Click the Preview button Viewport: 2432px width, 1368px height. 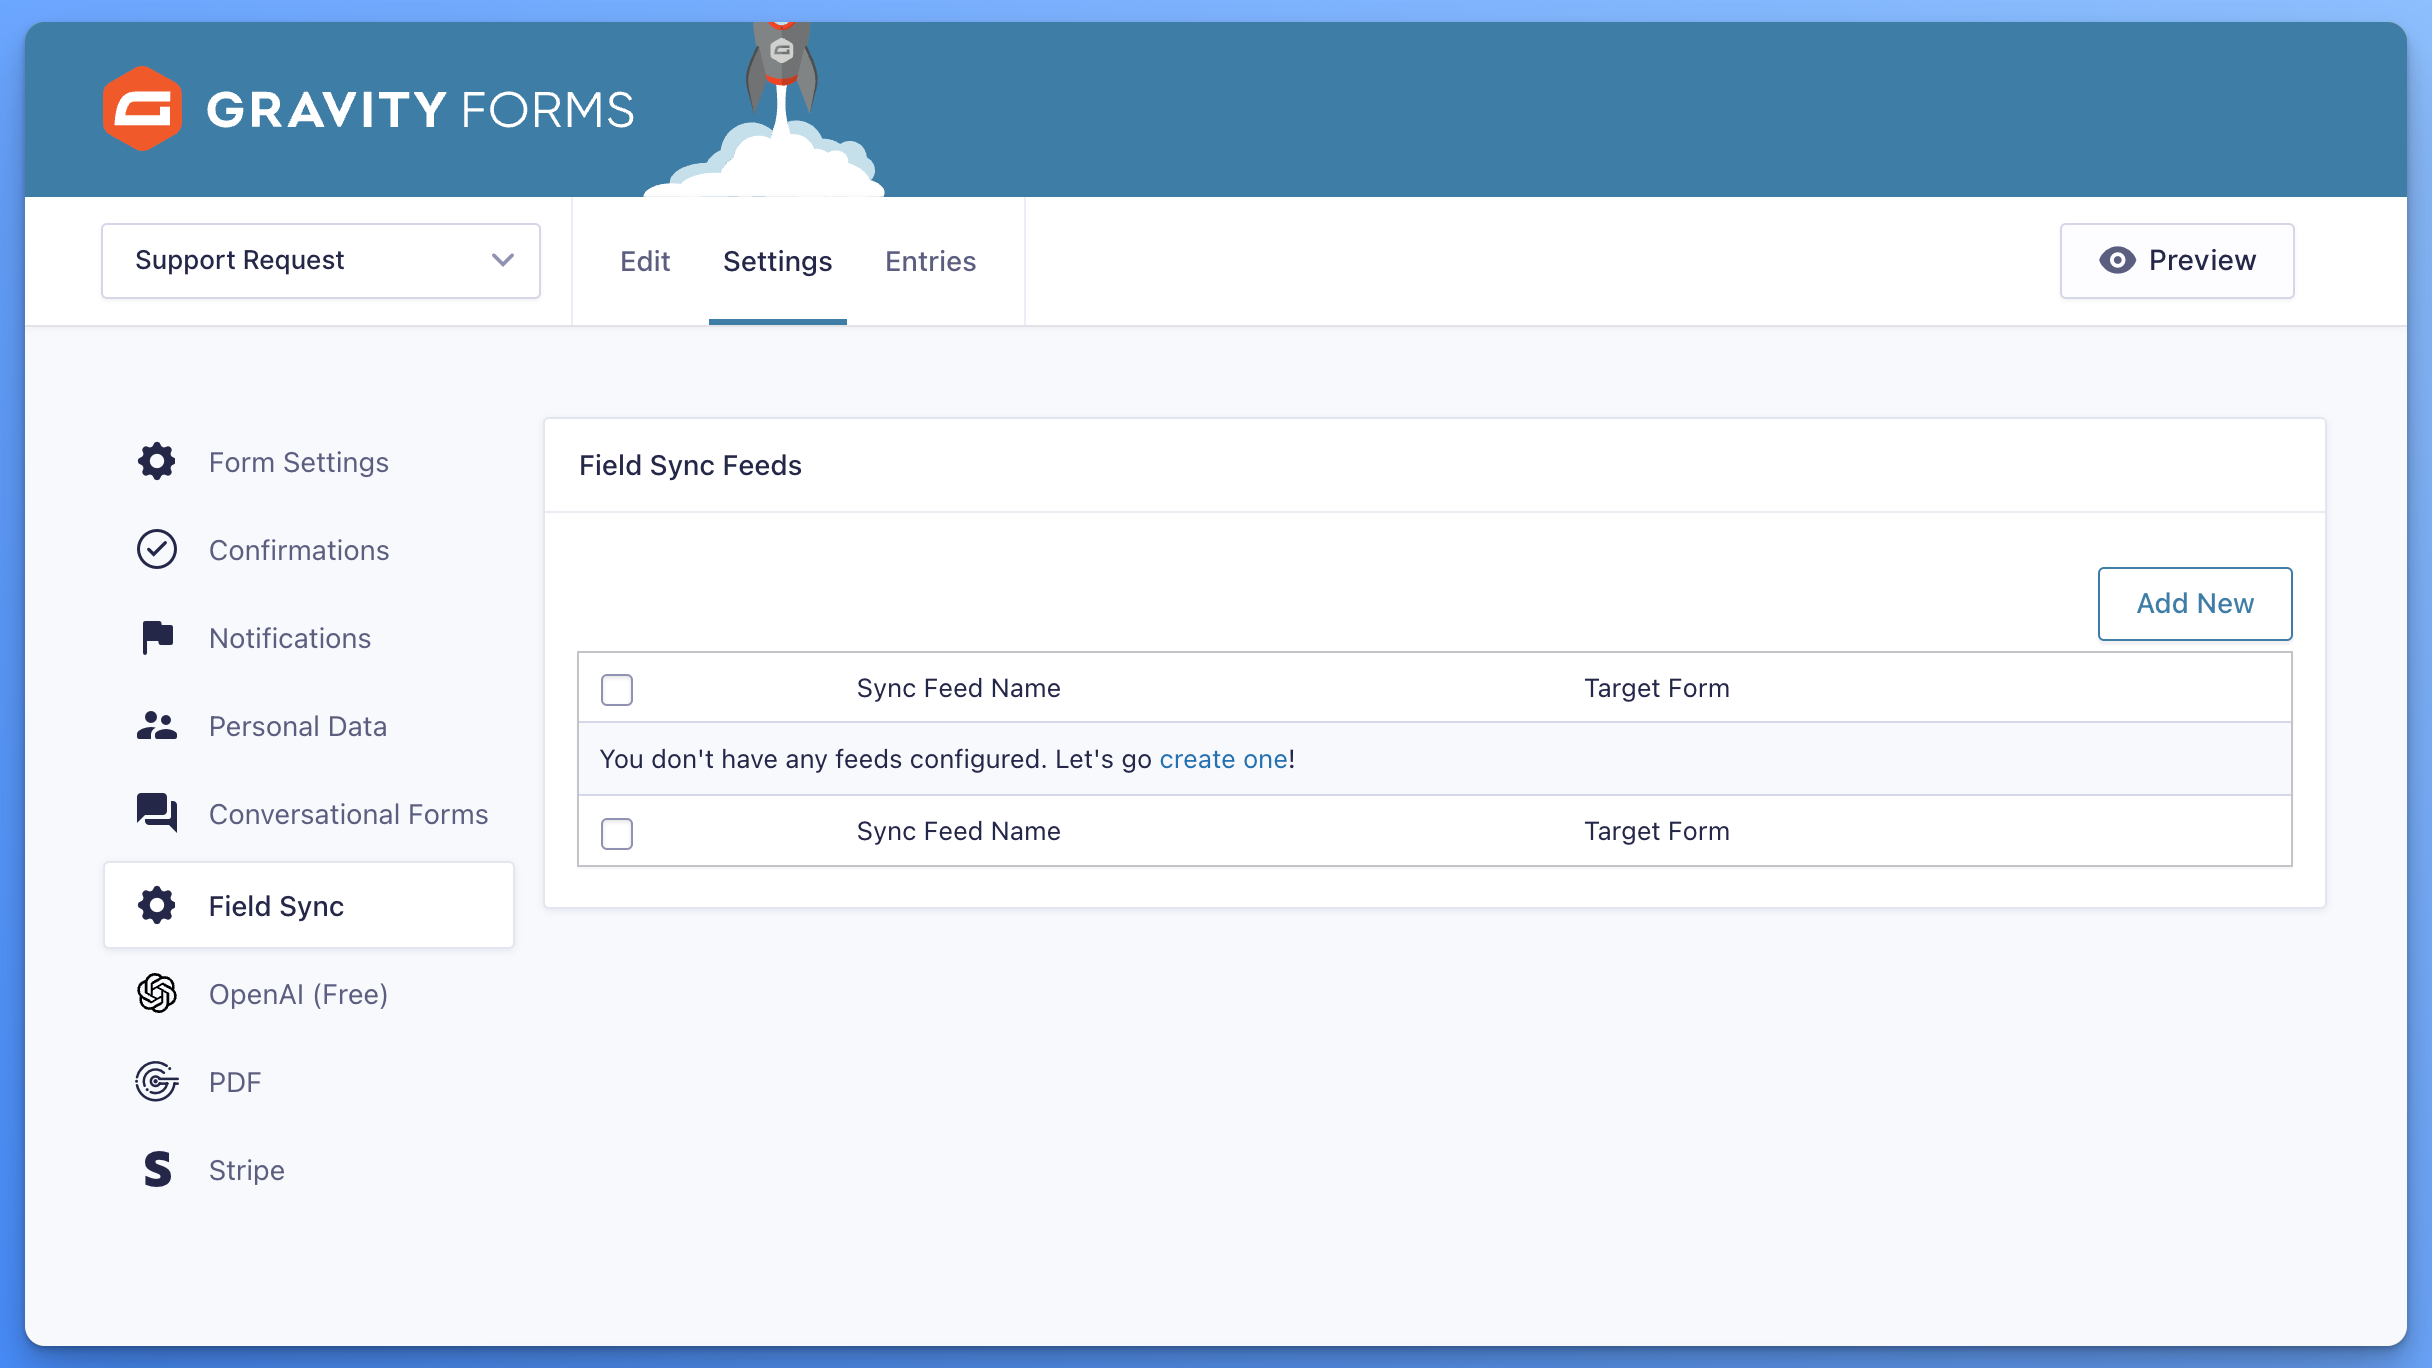[2177, 261]
